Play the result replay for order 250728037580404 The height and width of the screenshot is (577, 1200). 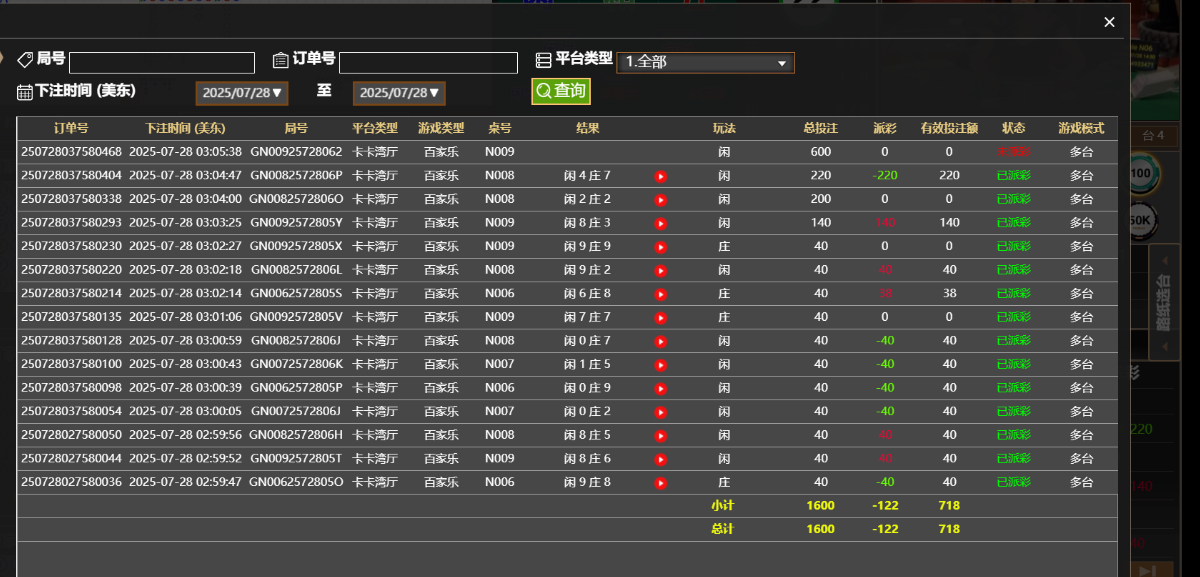click(659, 175)
